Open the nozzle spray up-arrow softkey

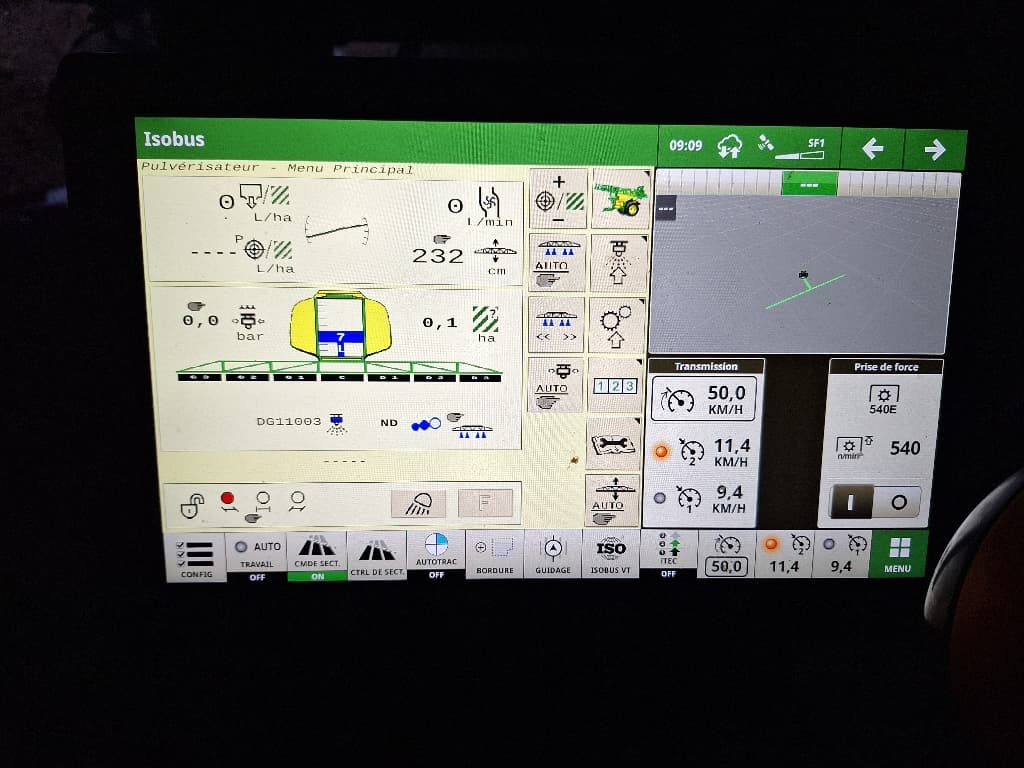(x=618, y=263)
